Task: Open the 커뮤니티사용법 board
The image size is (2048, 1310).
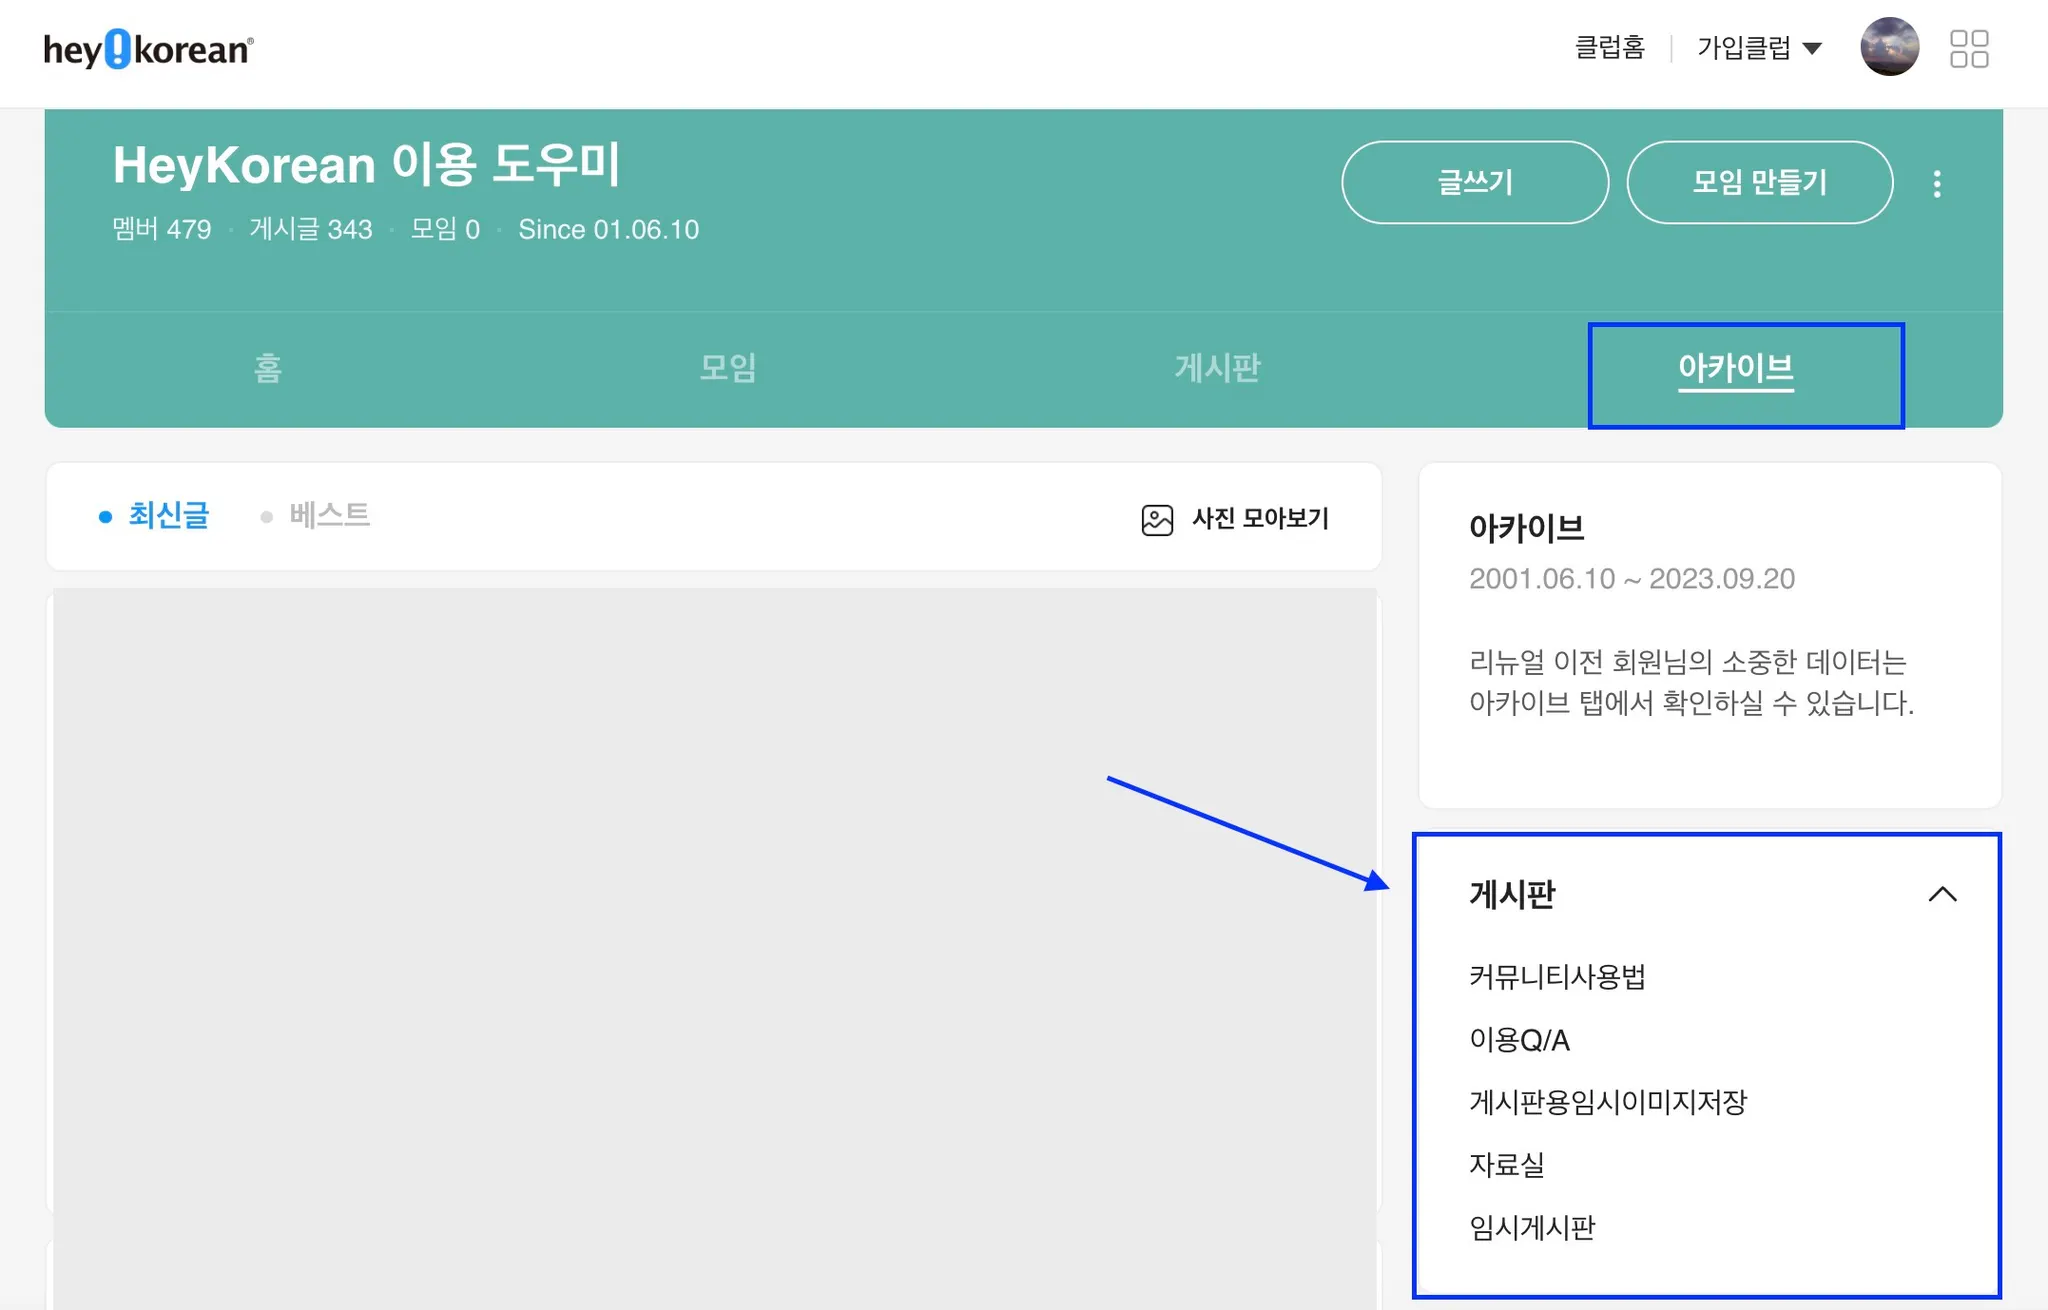Action: pos(1557,977)
